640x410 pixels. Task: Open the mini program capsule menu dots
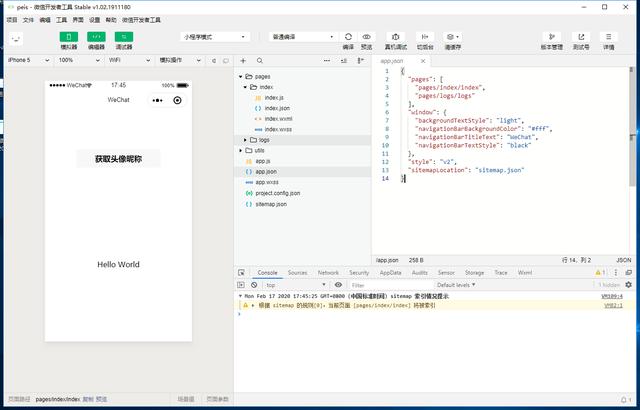(x=158, y=100)
